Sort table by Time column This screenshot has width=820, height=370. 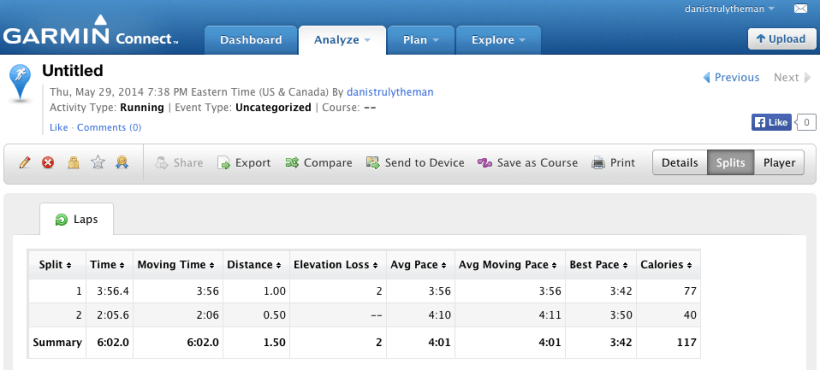click(x=109, y=265)
